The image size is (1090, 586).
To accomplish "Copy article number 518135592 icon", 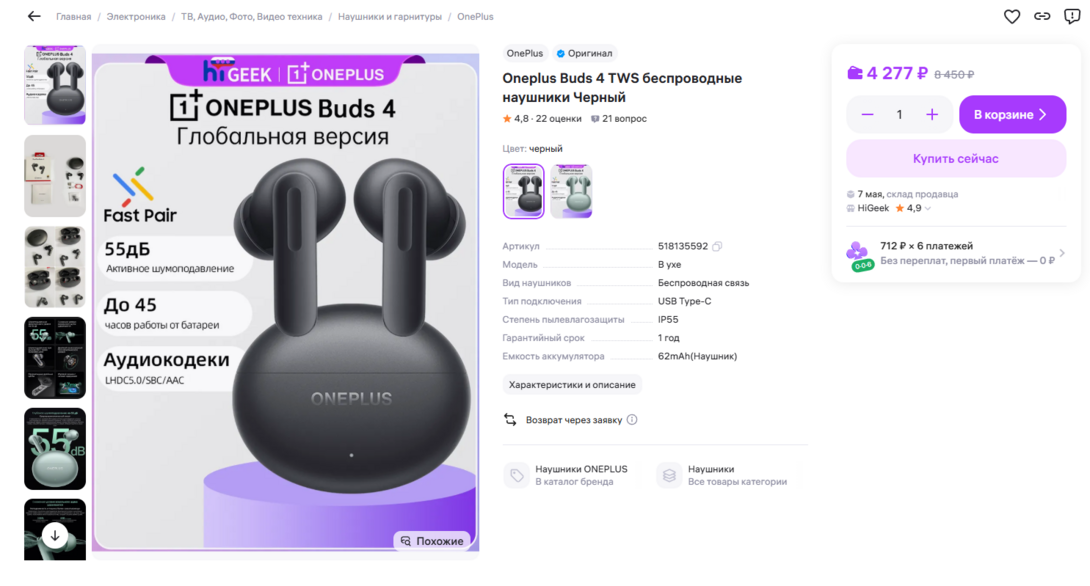I will click(x=717, y=246).
